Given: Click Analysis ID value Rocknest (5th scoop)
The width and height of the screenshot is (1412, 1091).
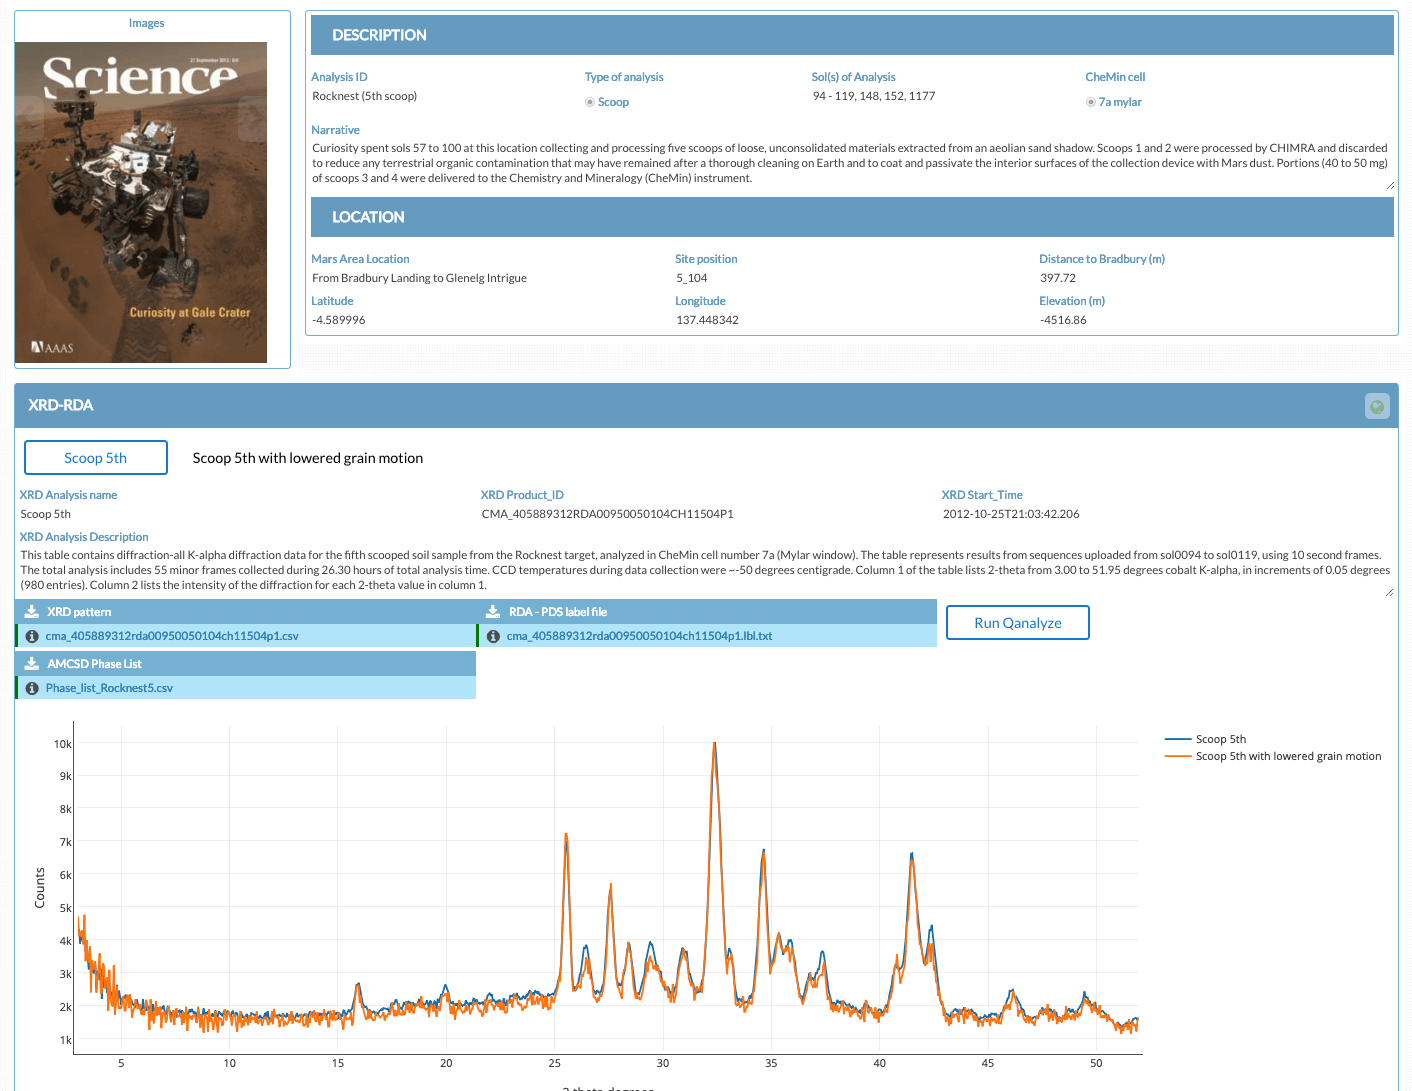Looking at the screenshot, I should (x=365, y=96).
